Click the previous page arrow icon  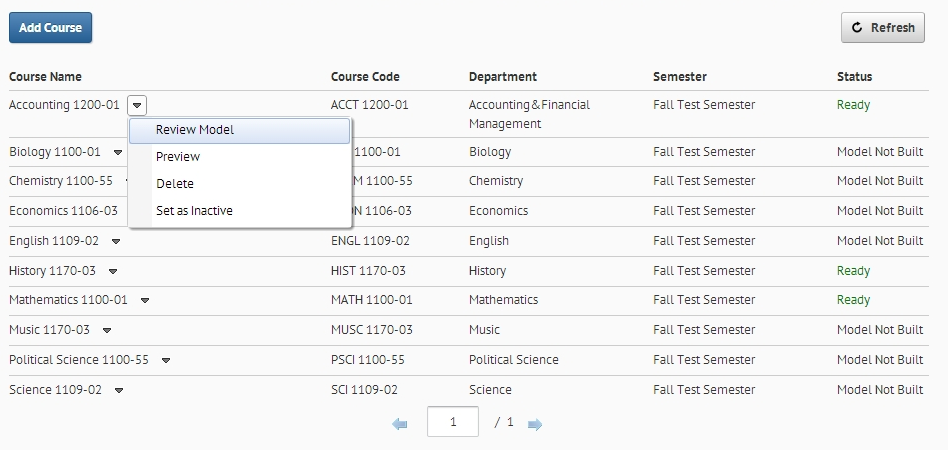tap(400, 424)
